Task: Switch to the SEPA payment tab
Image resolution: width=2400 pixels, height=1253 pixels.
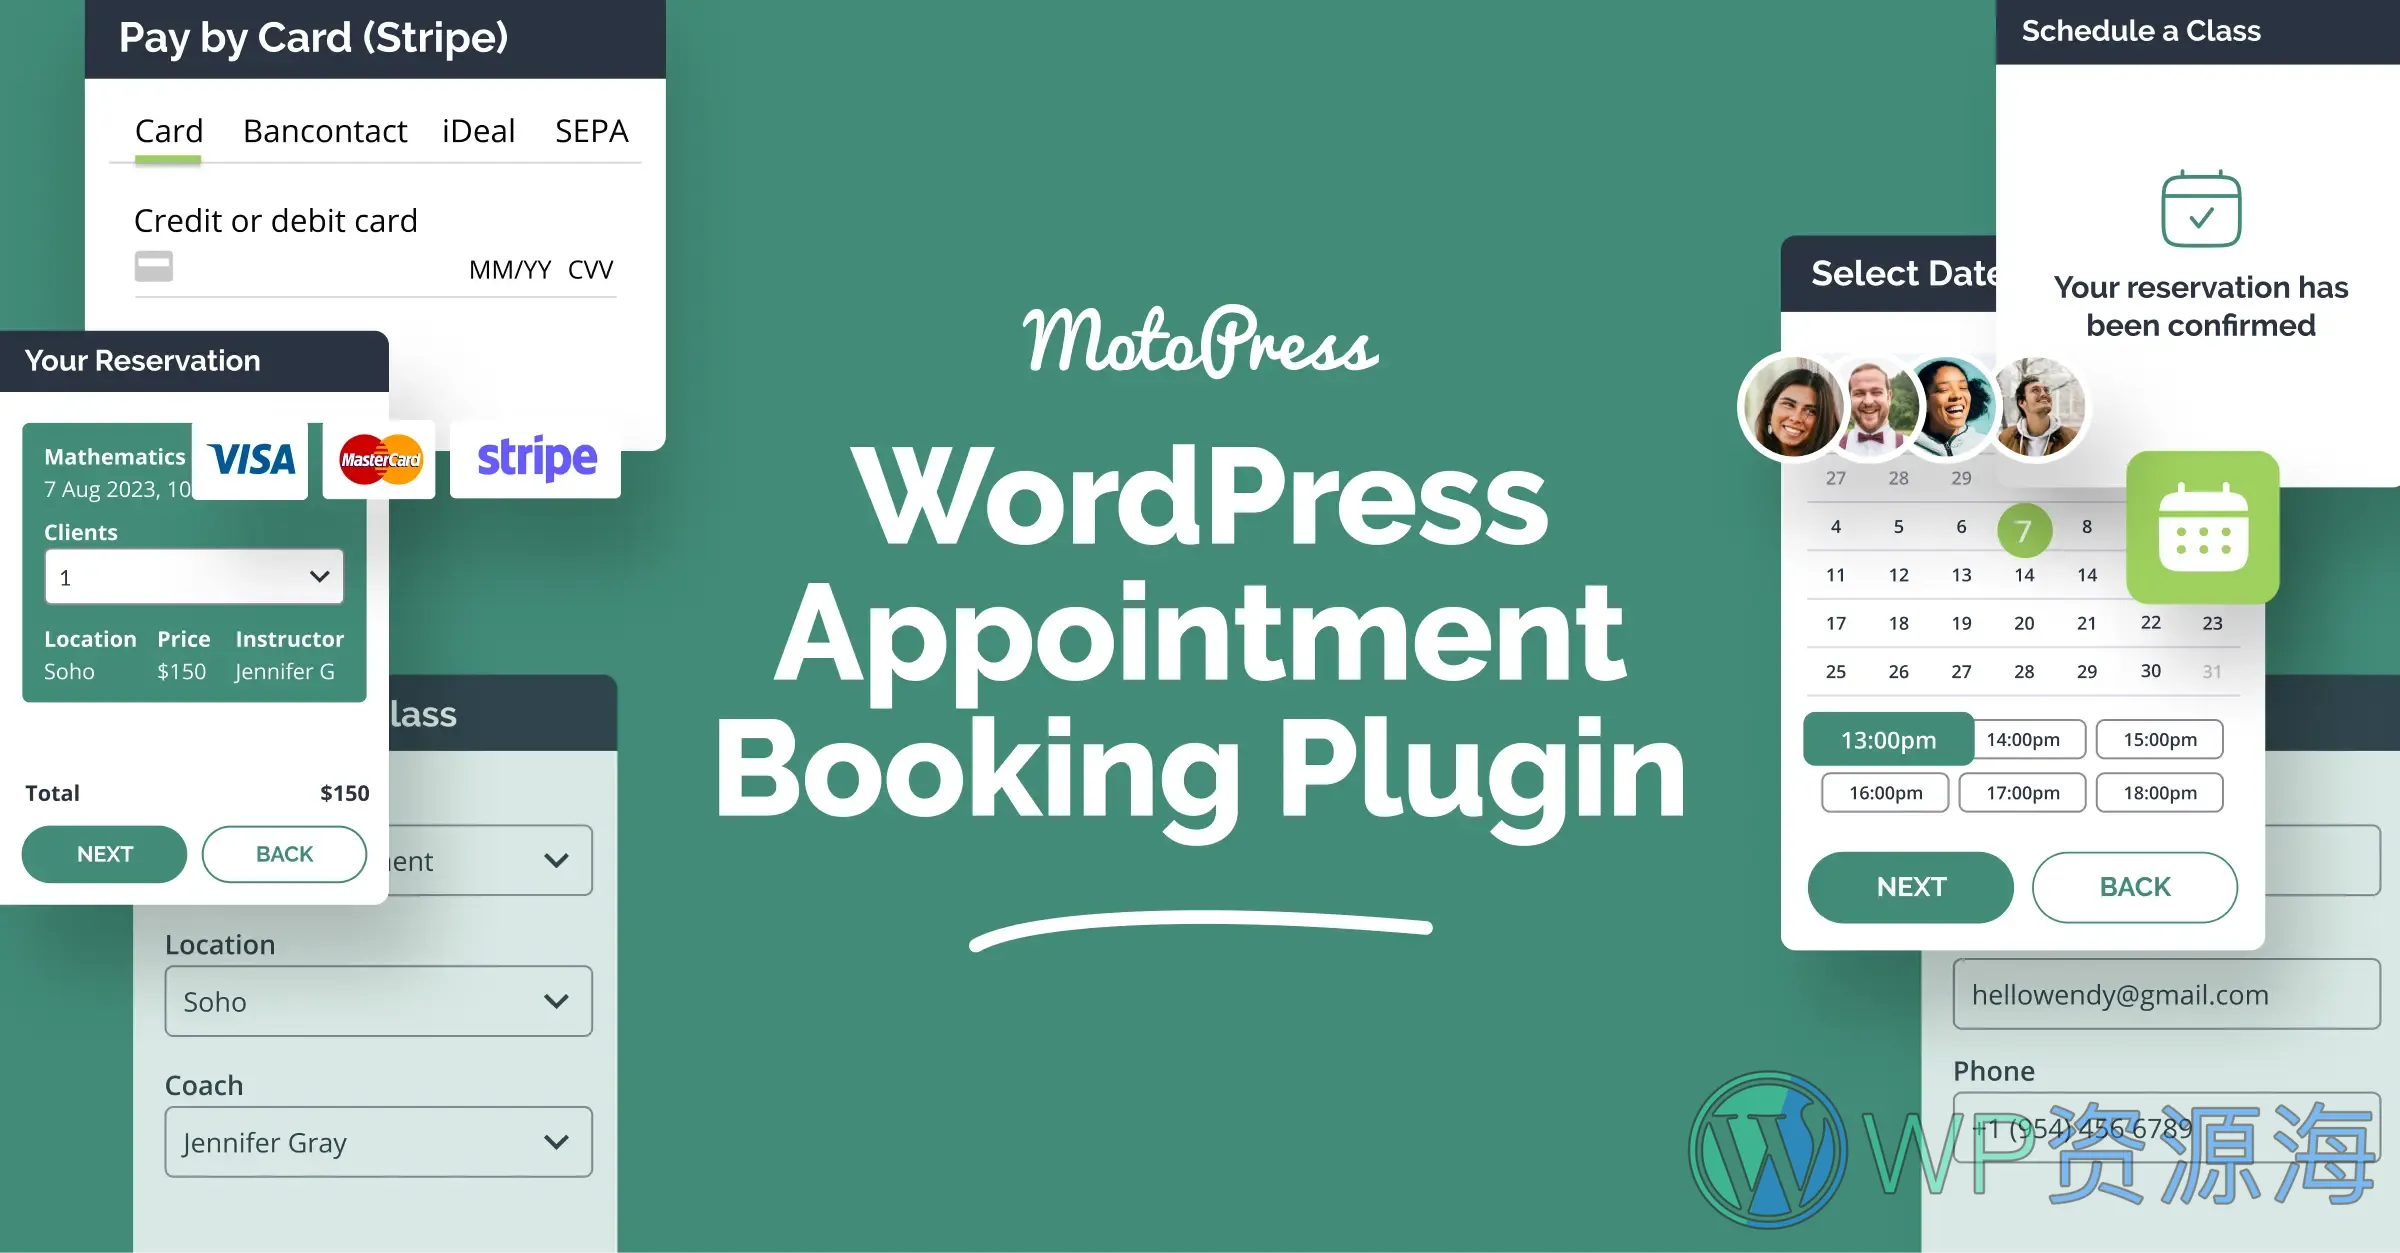Action: click(x=592, y=129)
